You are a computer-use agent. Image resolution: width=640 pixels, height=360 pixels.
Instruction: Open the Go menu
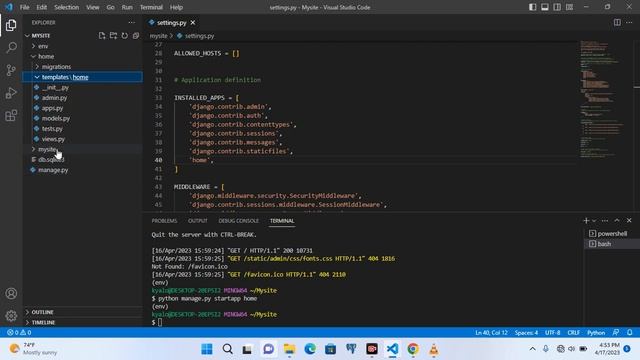(x=111, y=7)
